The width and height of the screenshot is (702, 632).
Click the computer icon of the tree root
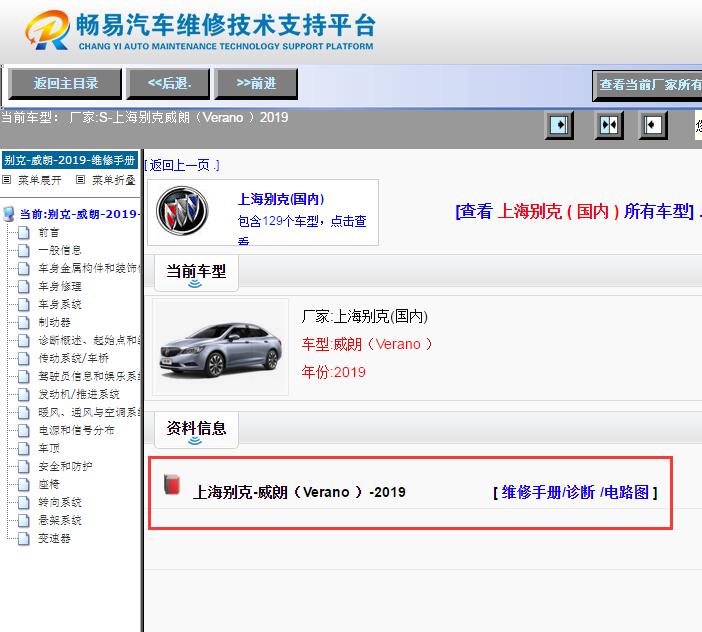coord(9,214)
